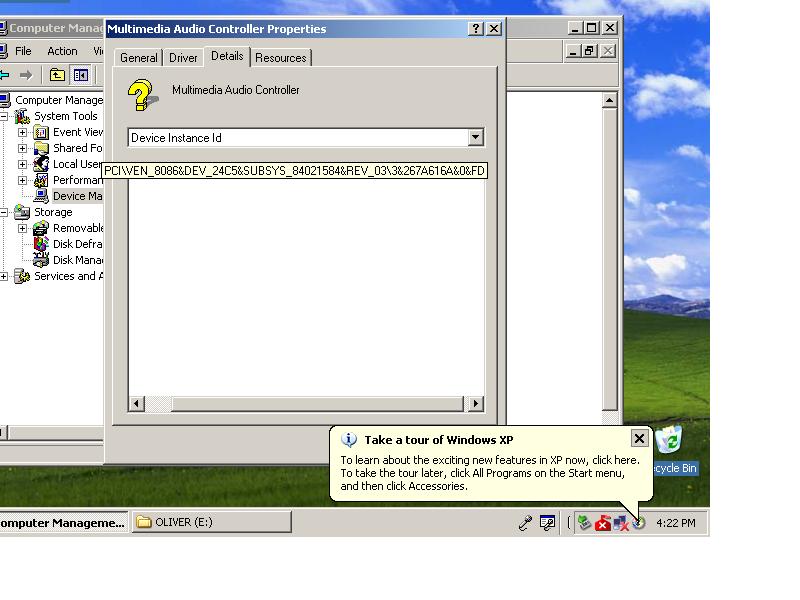Expand the Shared Folders node
This screenshot has width=800, height=600.
(x=22, y=148)
